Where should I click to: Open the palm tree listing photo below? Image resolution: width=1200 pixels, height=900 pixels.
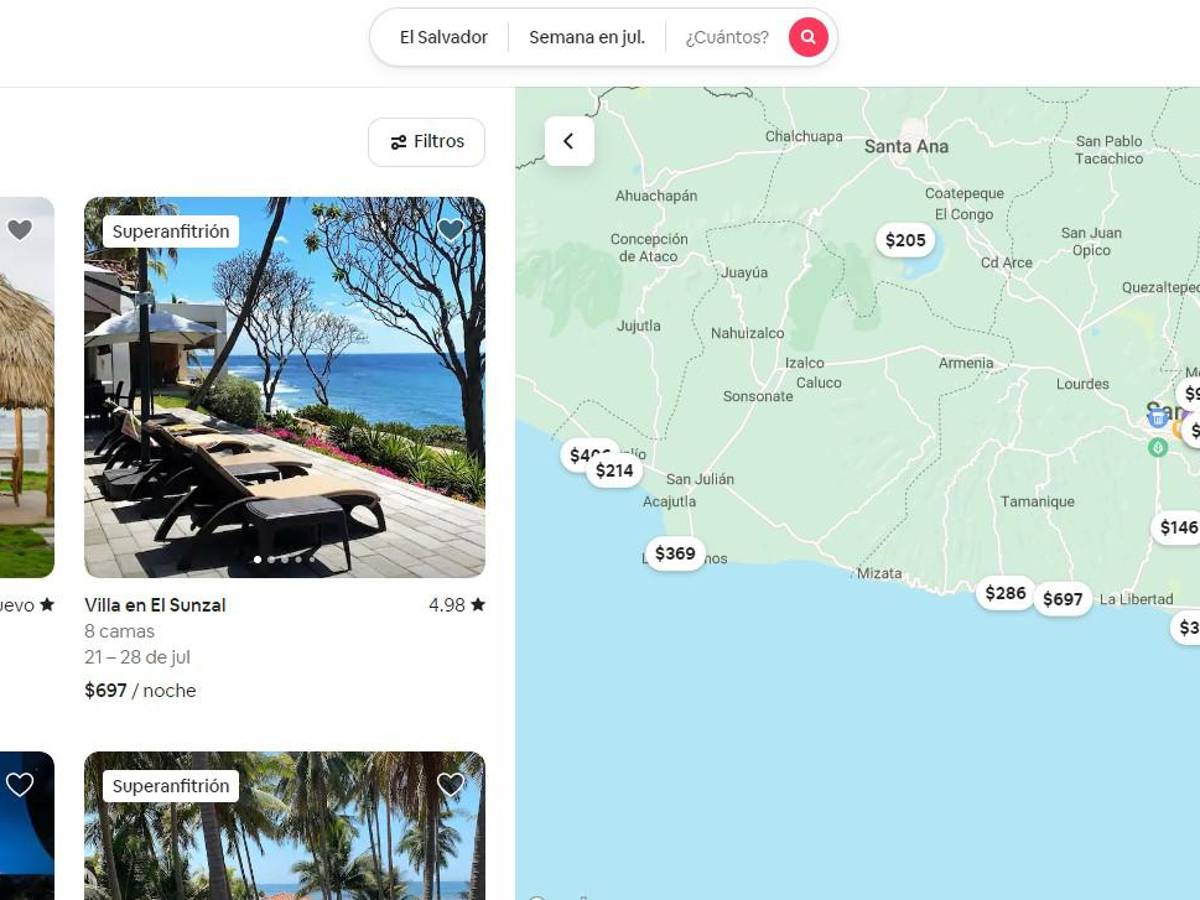click(x=285, y=826)
